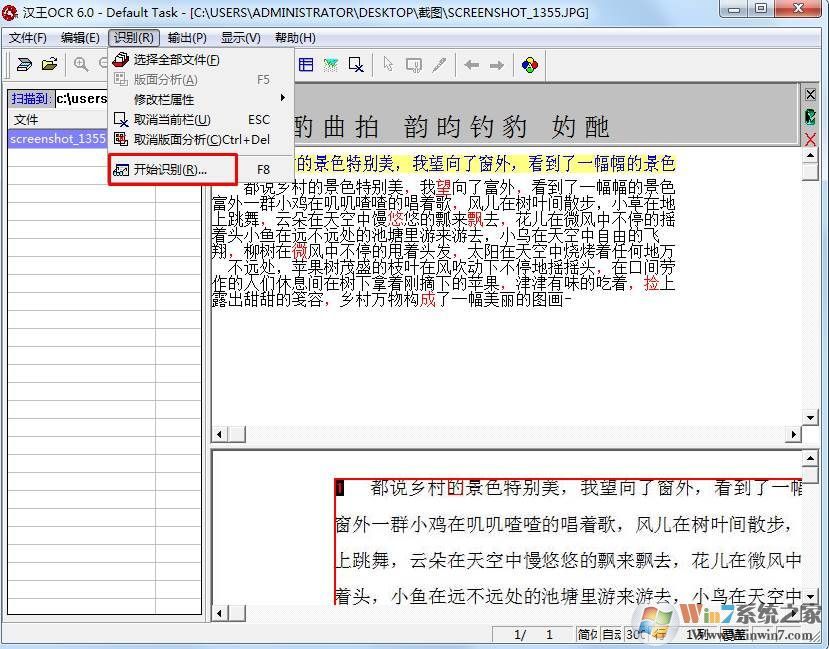This screenshot has width=829, height=649.
Task: Click the 扫描到 path field
Action: coord(81,98)
